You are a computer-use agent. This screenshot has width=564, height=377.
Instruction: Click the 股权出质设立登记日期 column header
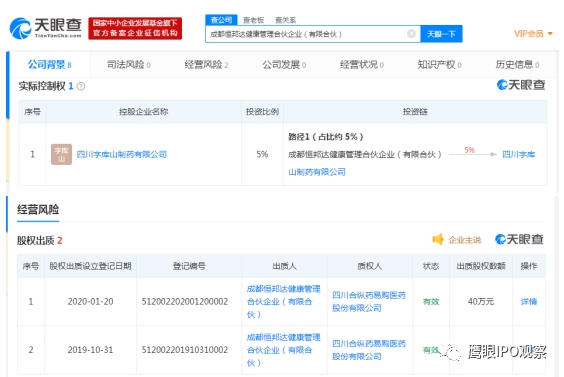pos(90,266)
